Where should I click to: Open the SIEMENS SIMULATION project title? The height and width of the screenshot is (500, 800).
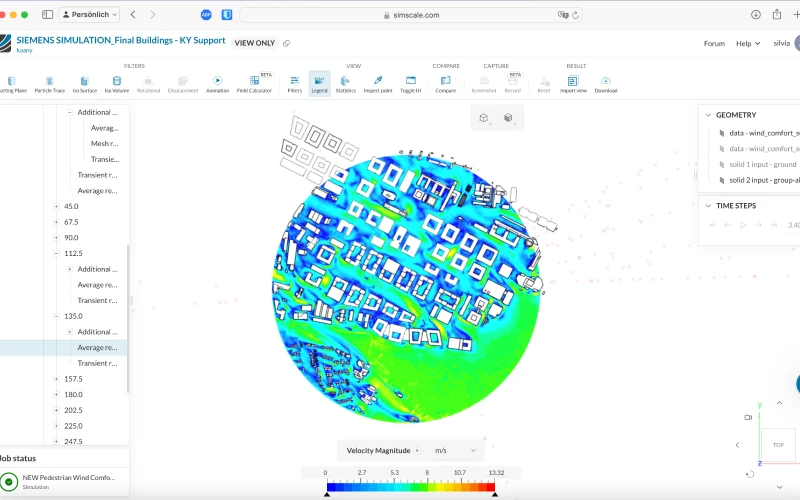120,40
